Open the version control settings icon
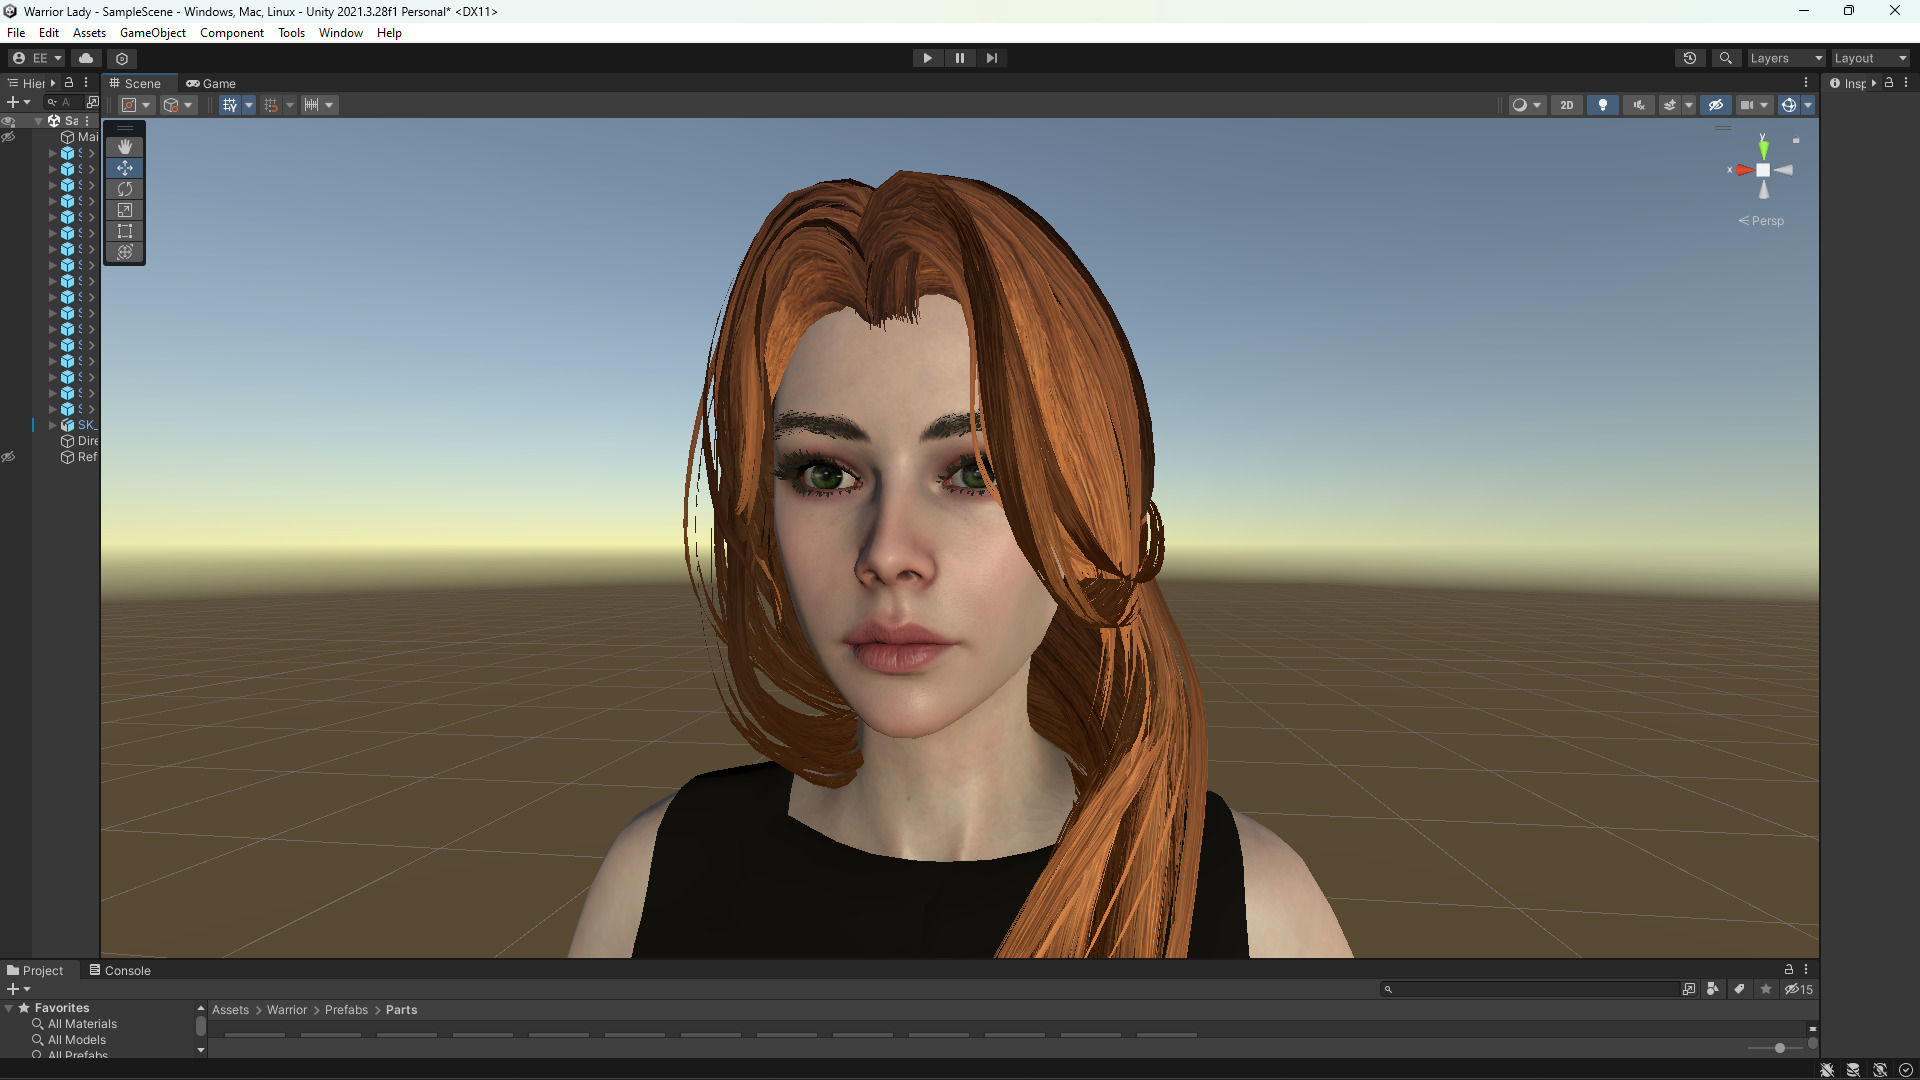 tap(122, 58)
